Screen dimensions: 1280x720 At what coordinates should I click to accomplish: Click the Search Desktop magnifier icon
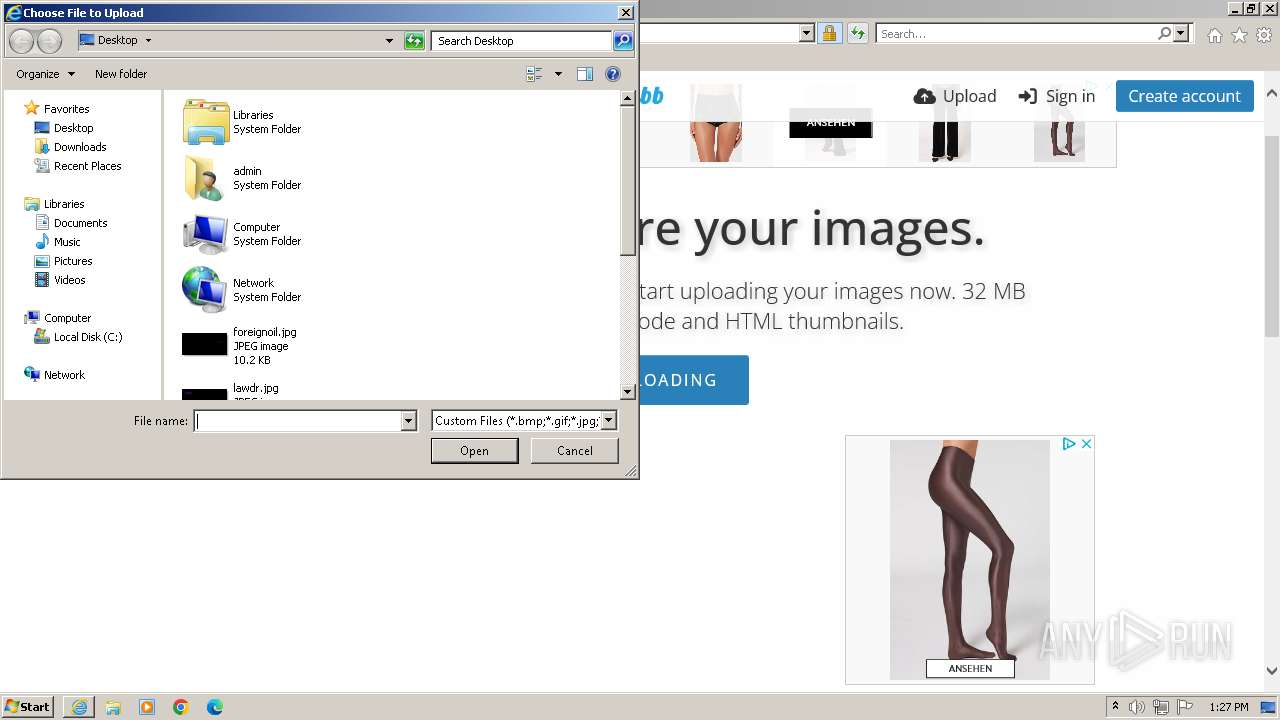click(x=623, y=41)
